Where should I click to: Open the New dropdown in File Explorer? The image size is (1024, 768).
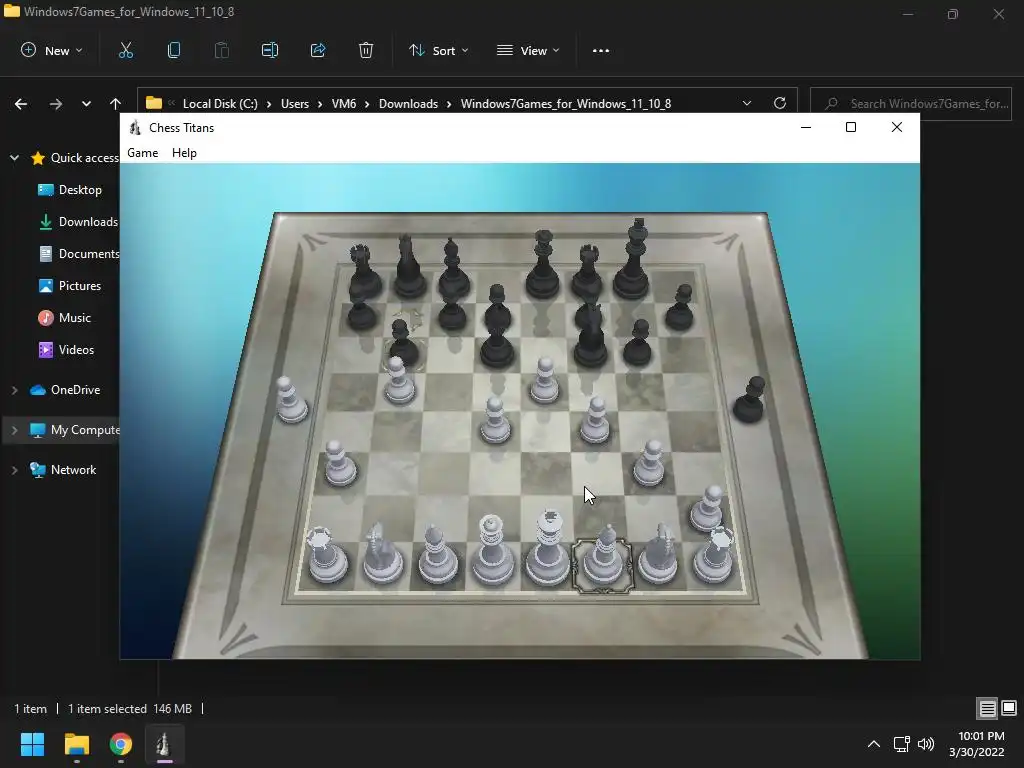(52, 50)
